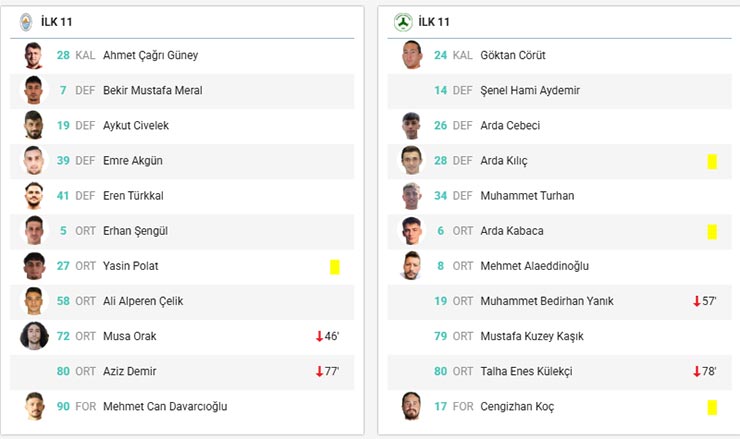This screenshot has width=740, height=439.
Task: Open Mehmet Can Davarcıoğlu's player link
Action: (x=165, y=407)
